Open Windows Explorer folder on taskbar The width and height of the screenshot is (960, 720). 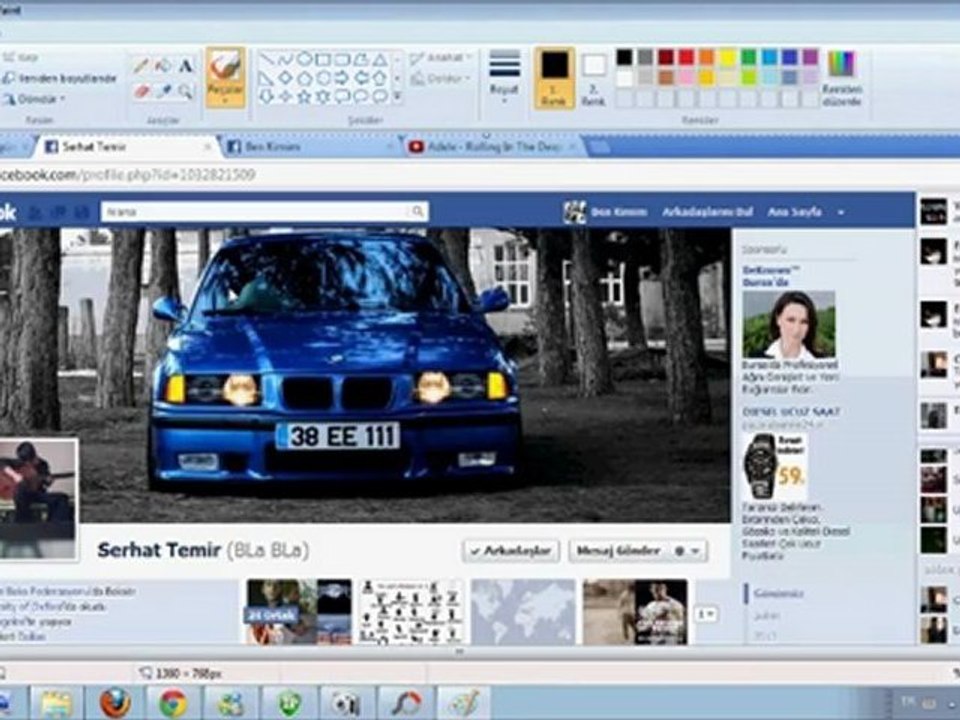[56, 703]
